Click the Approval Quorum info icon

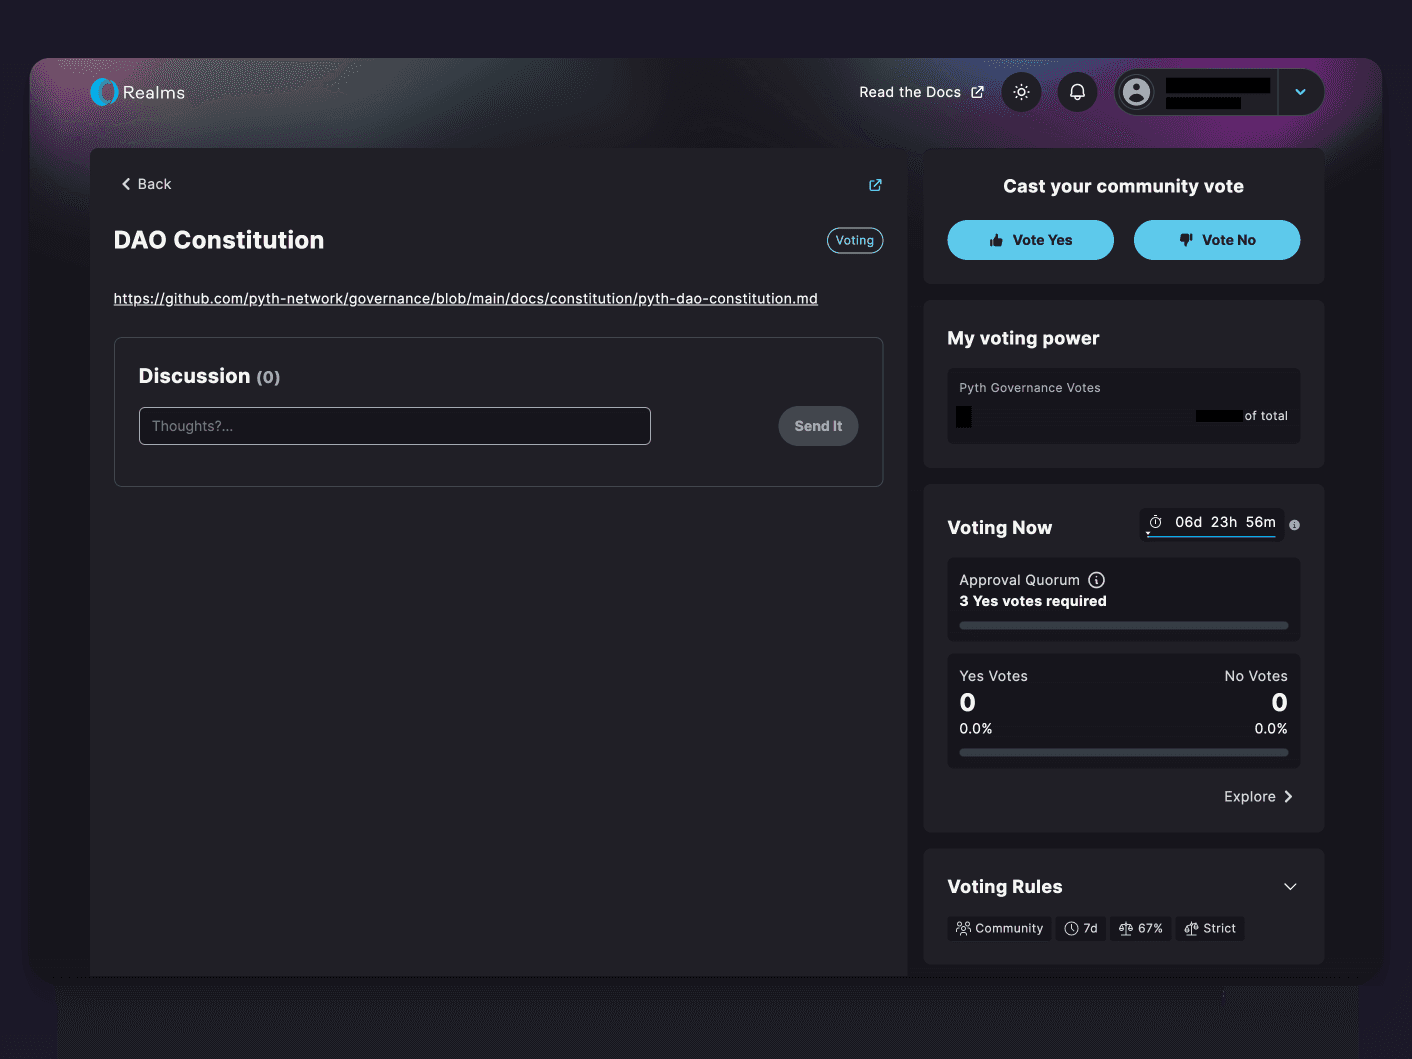tap(1096, 580)
